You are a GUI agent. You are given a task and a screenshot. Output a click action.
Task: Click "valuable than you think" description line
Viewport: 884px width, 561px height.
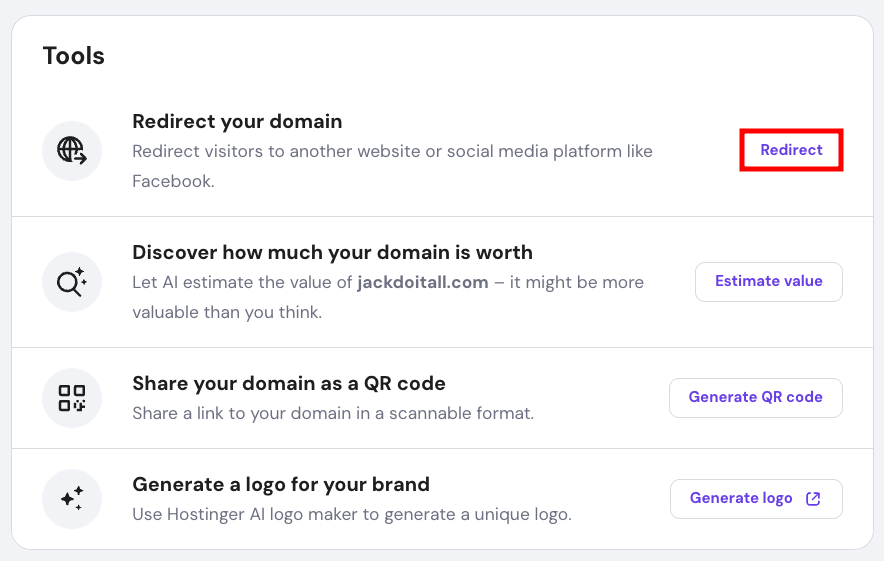click(x=230, y=312)
